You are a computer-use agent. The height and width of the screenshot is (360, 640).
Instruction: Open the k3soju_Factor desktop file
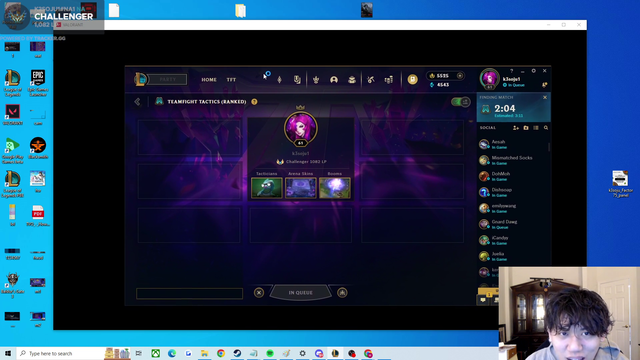620,183
